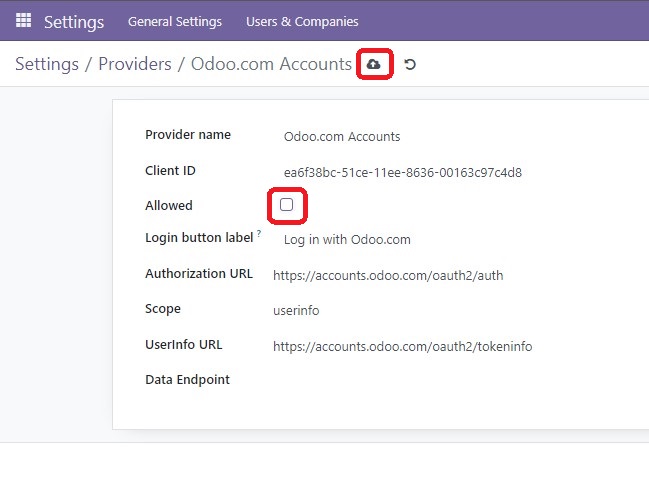Click the Allowed field label
Image resolution: width=649 pixels, height=487 pixels.
pyautogui.click(x=169, y=205)
